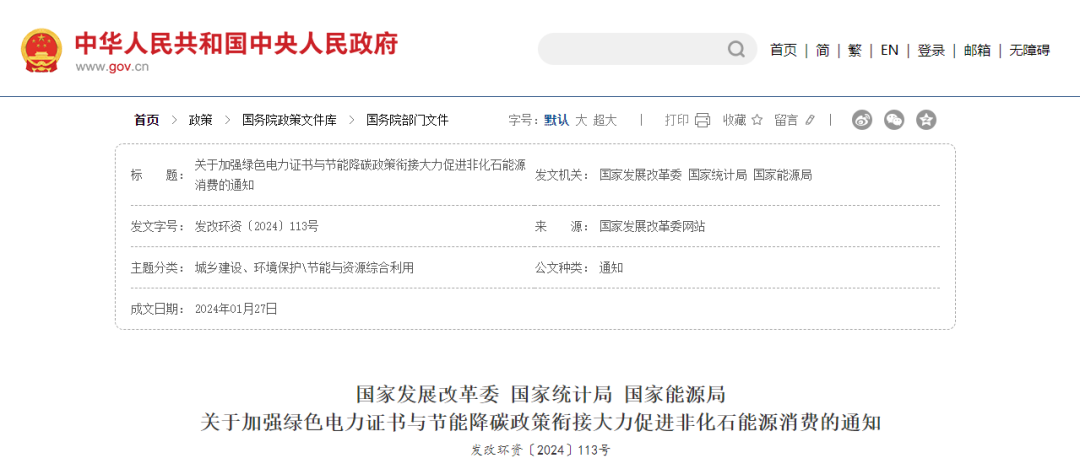Open the mailbox (邮箱) link
1080x469 pixels.
coord(977,50)
